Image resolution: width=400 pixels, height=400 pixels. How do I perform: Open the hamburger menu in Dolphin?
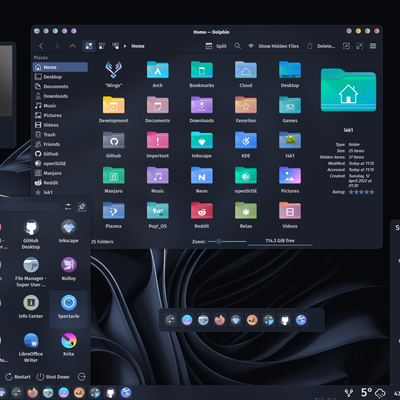(373, 46)
